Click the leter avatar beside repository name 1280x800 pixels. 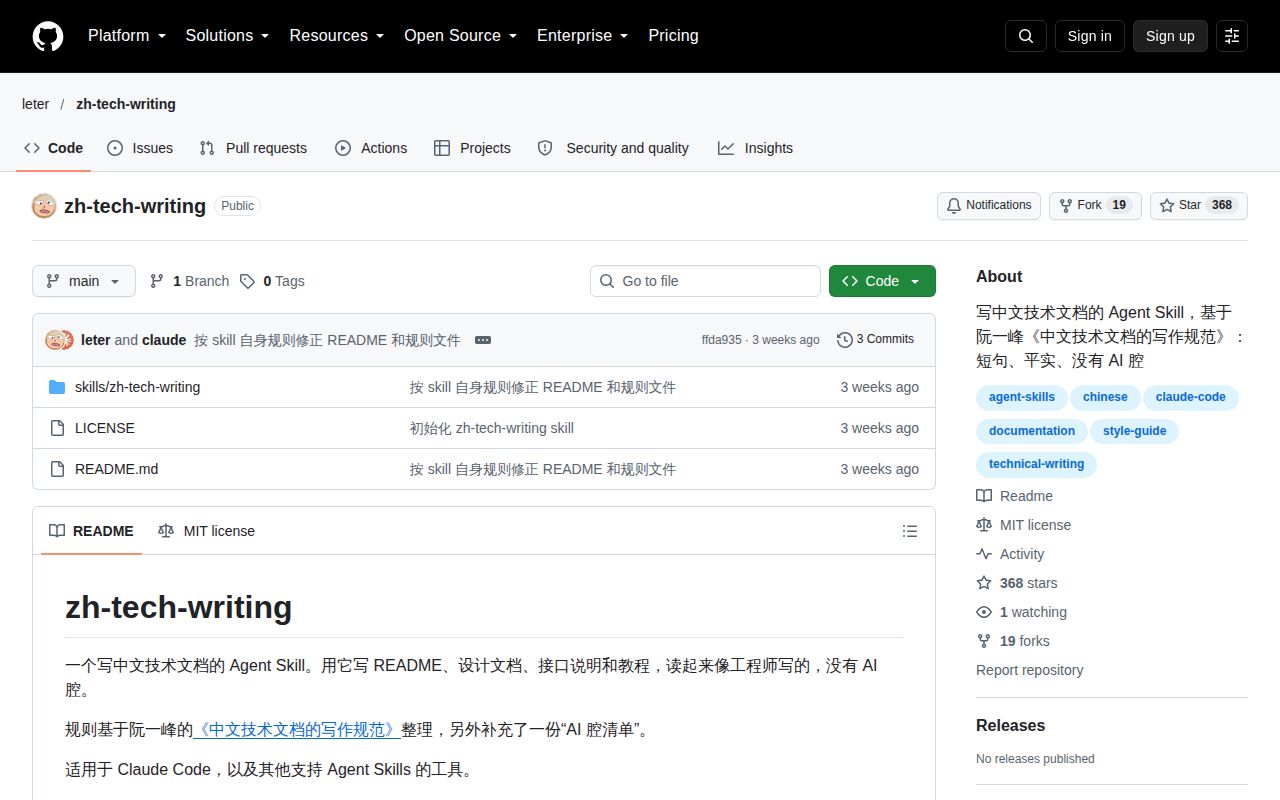44,206
